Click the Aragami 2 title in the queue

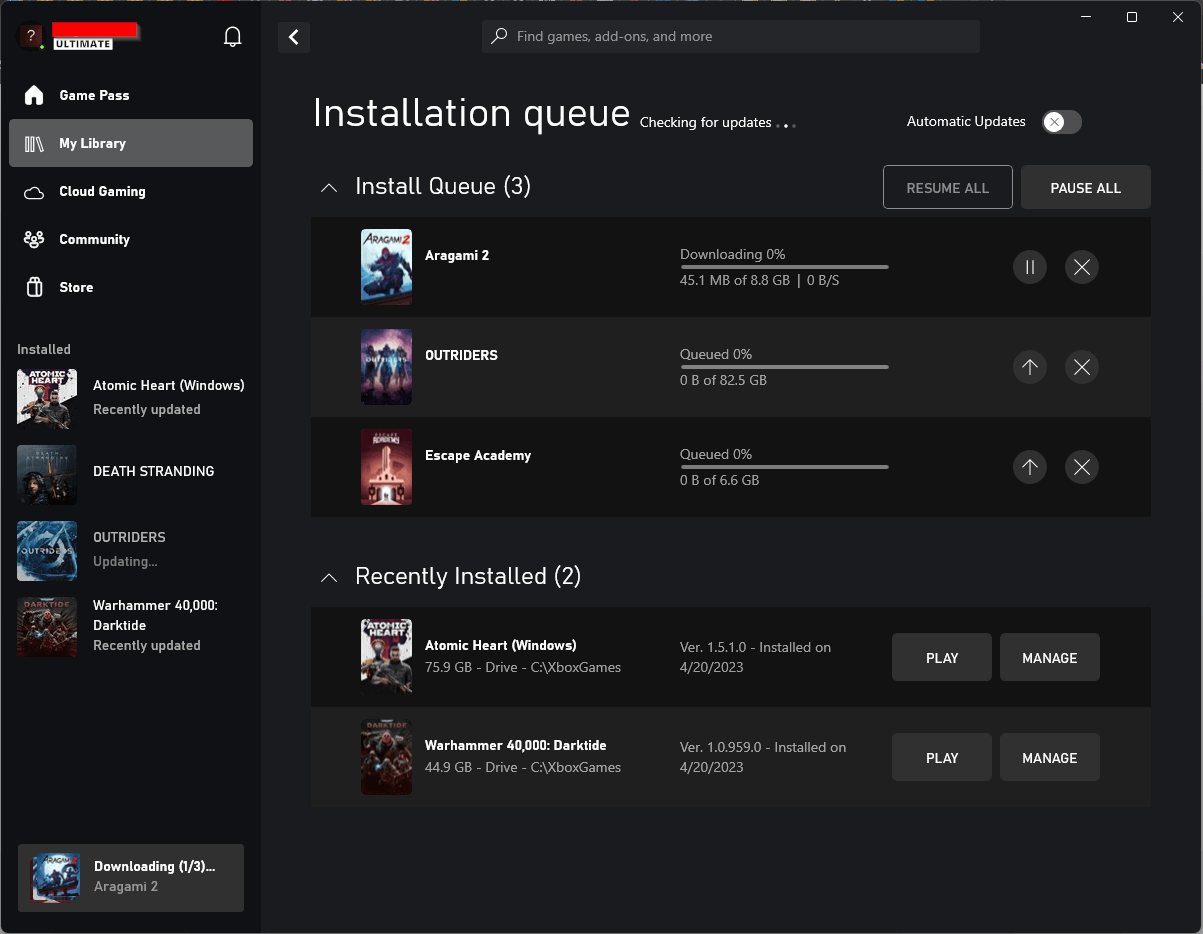coord(457,255)
